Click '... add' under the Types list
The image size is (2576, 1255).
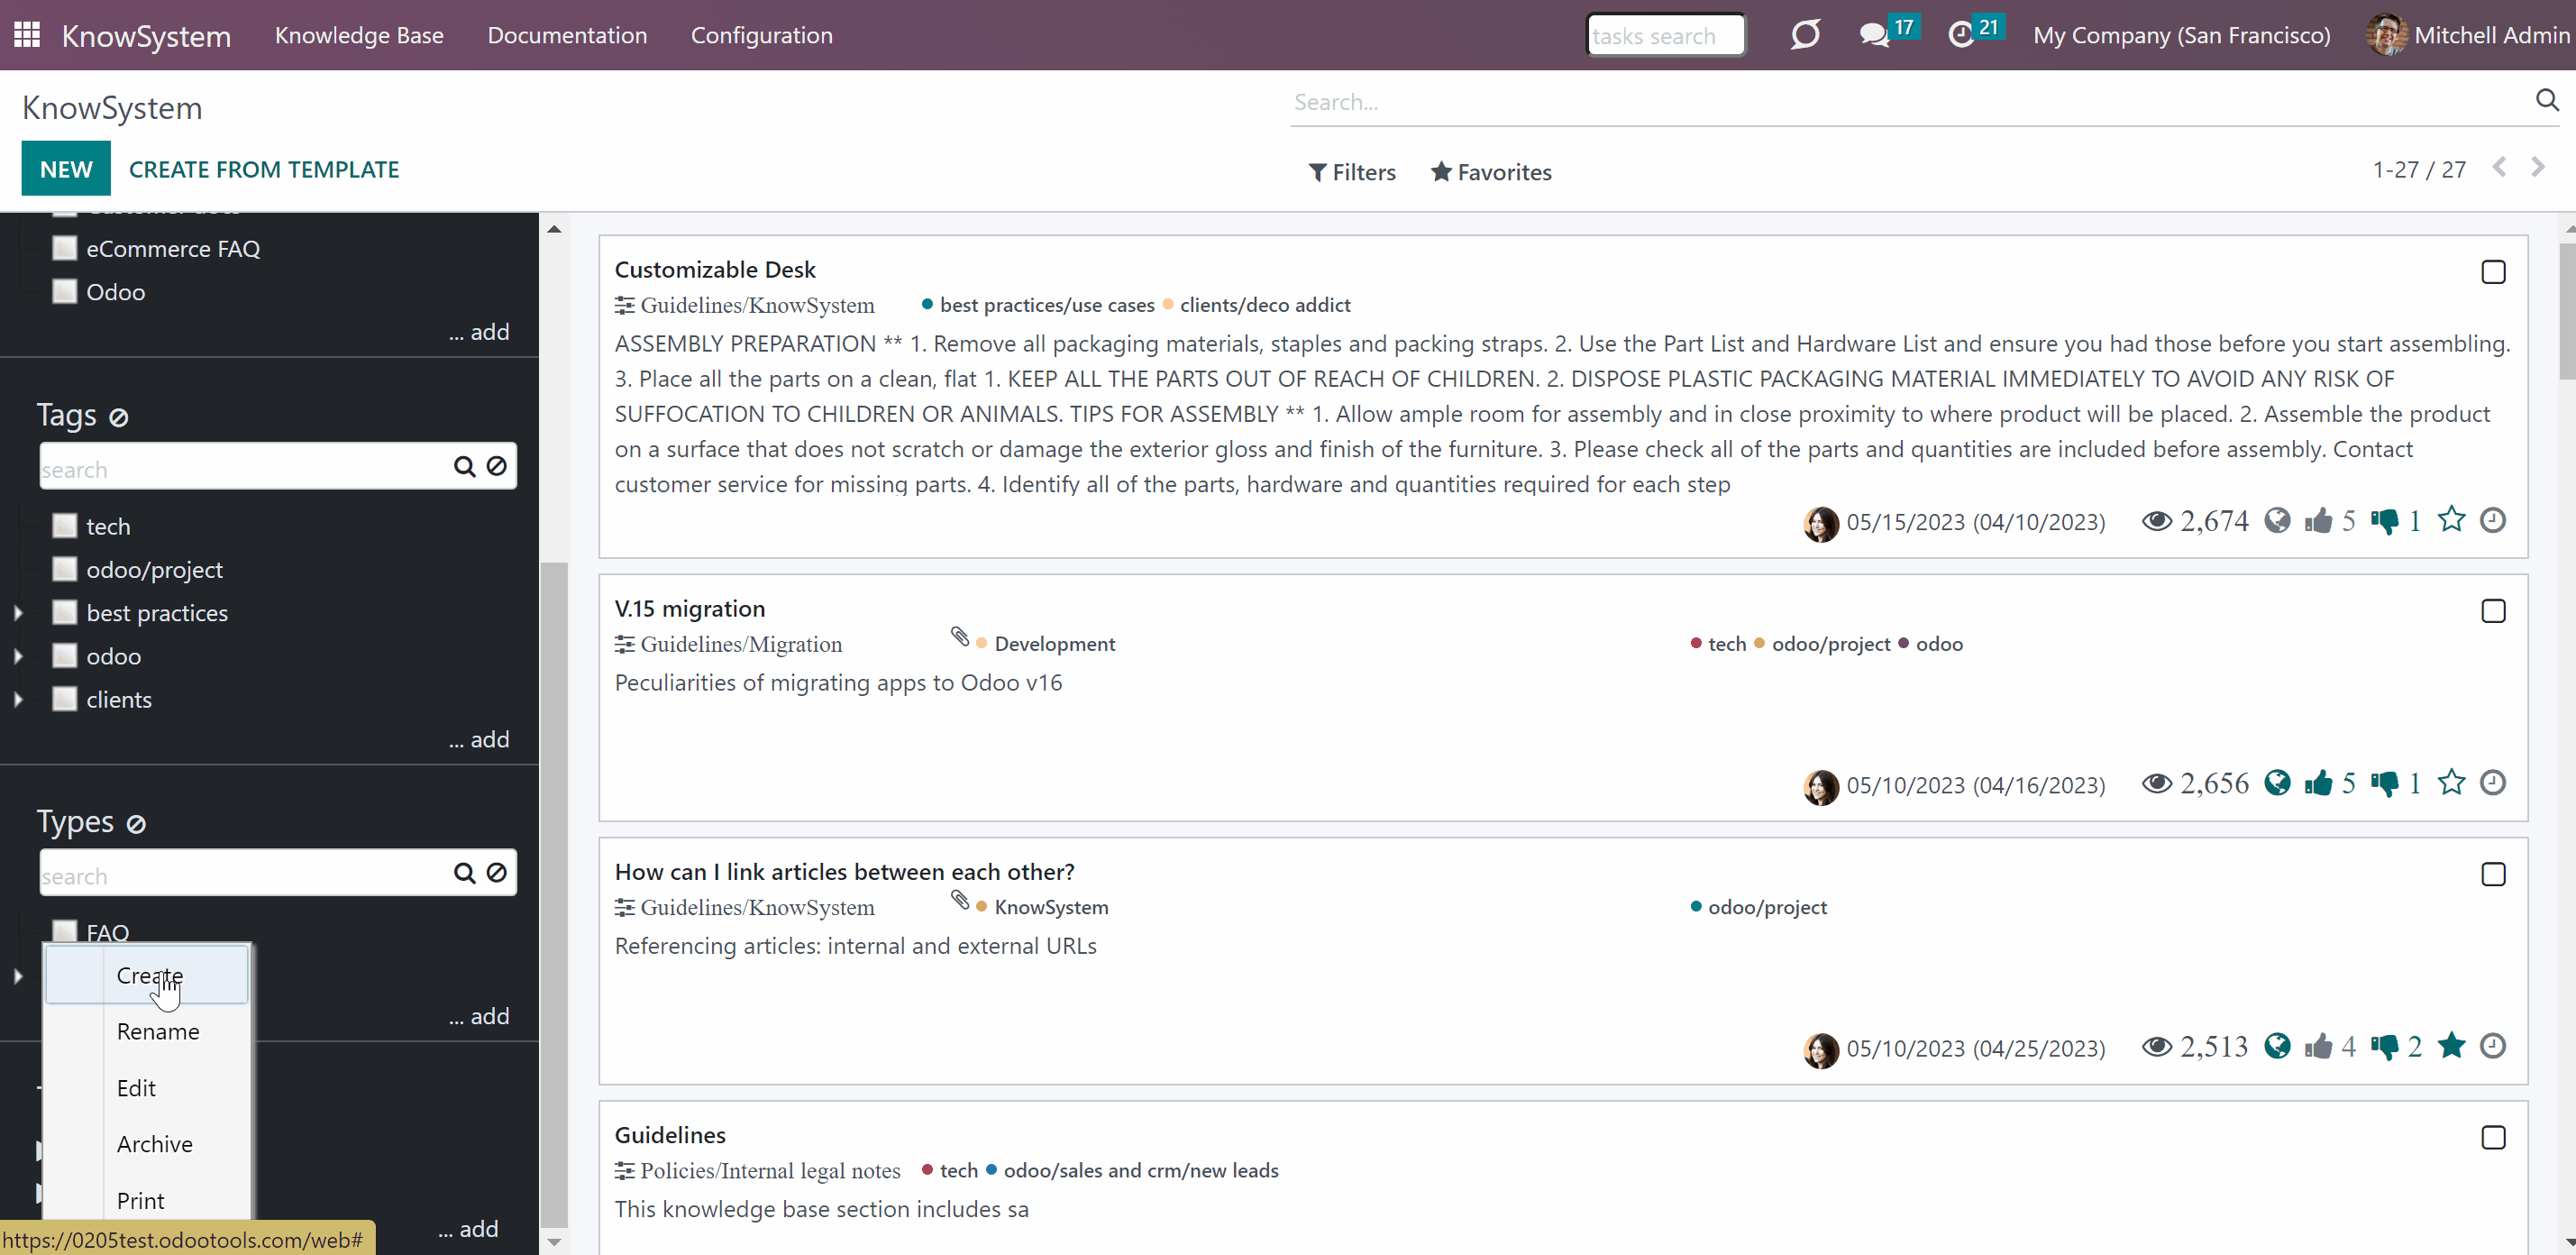tap(479, 1016)
